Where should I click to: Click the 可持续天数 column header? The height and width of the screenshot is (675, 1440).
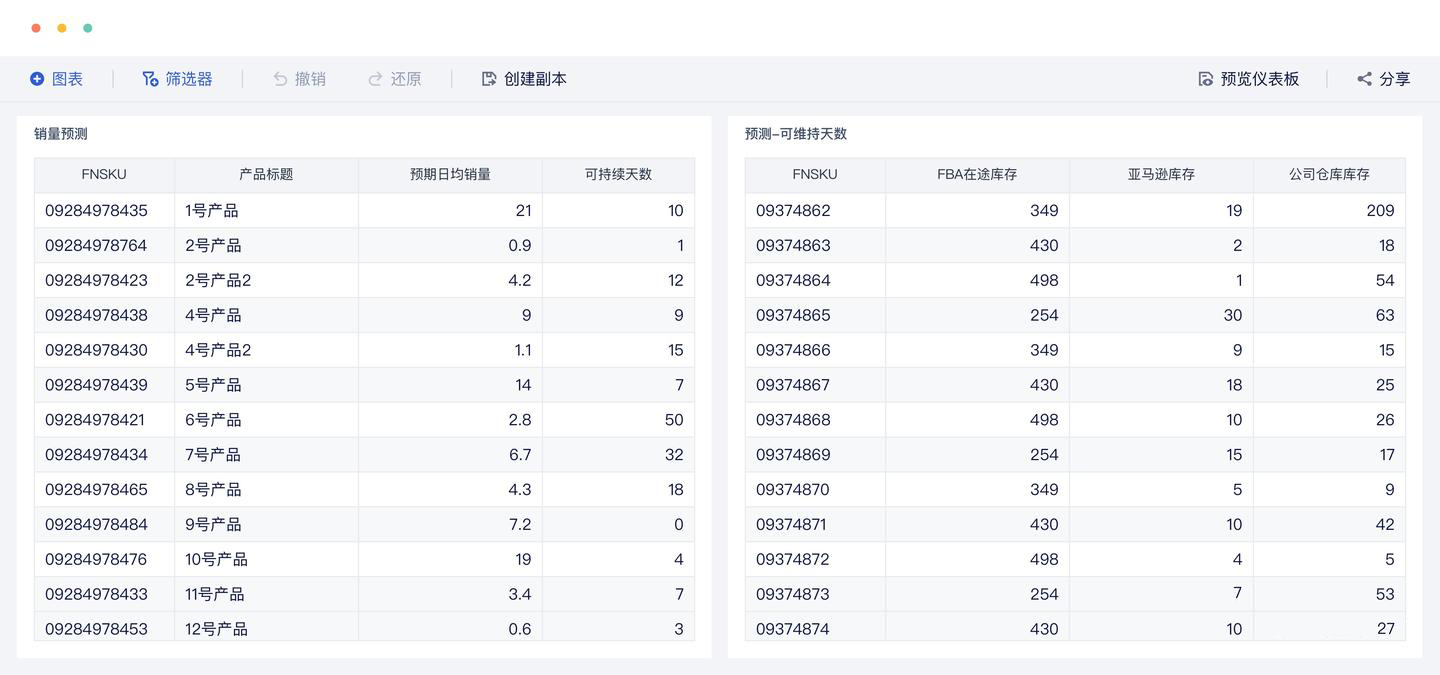click(618, 174)
